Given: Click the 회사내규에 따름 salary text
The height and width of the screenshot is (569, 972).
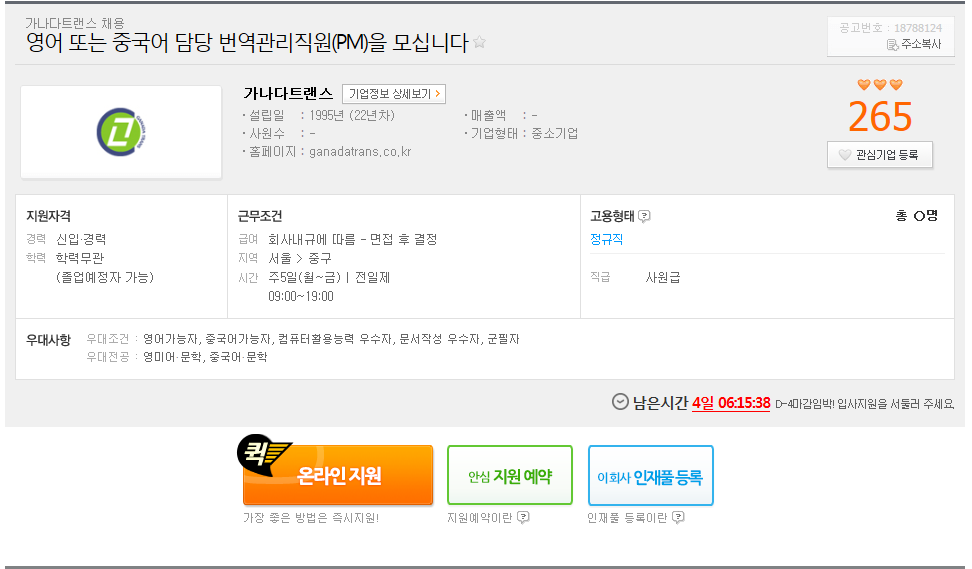Looking at the screenshot, I should (353, 239).
